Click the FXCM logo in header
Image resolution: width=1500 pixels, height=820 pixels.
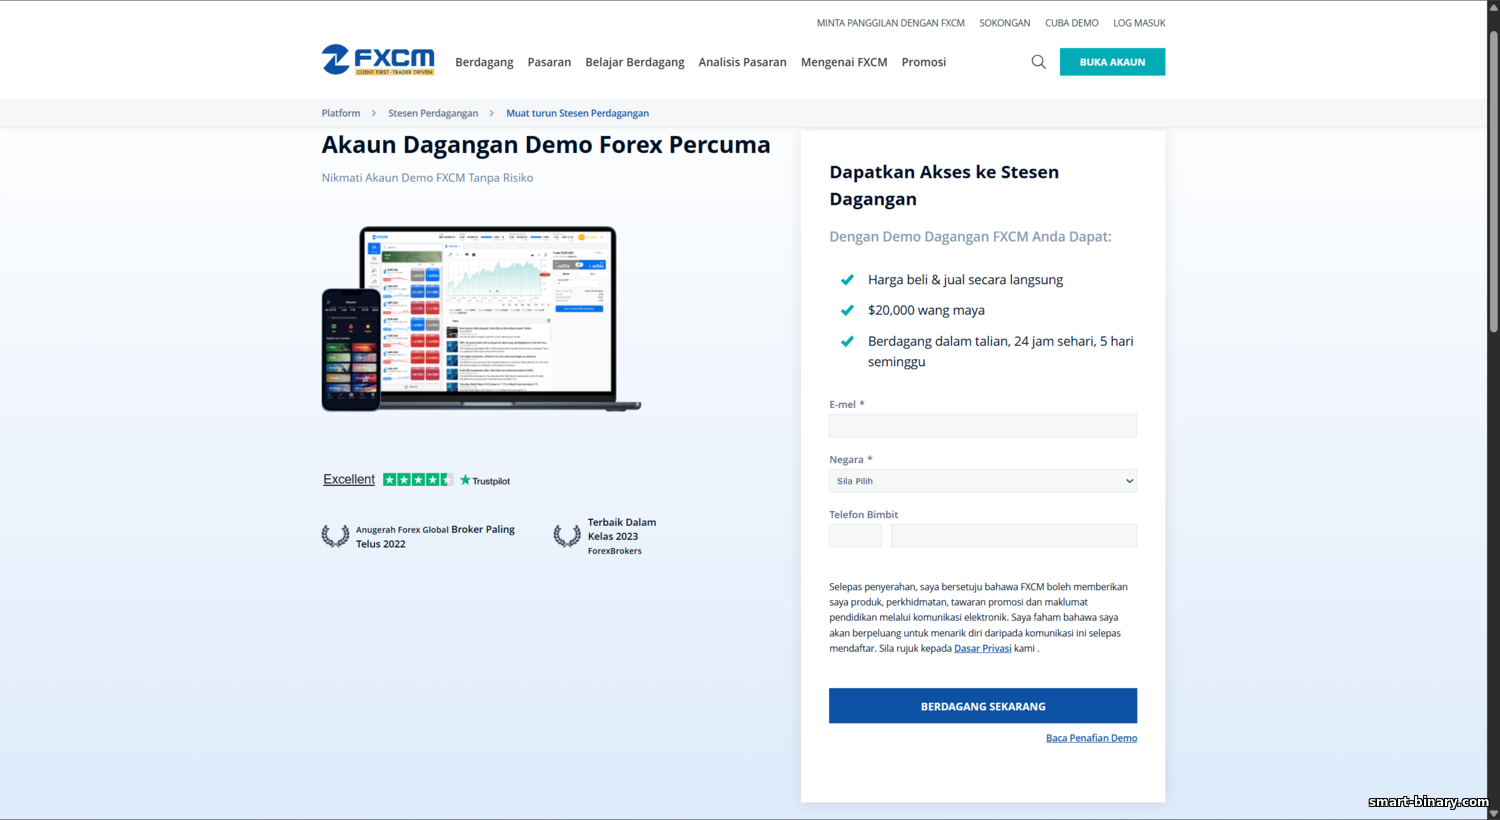coord(378,60)
